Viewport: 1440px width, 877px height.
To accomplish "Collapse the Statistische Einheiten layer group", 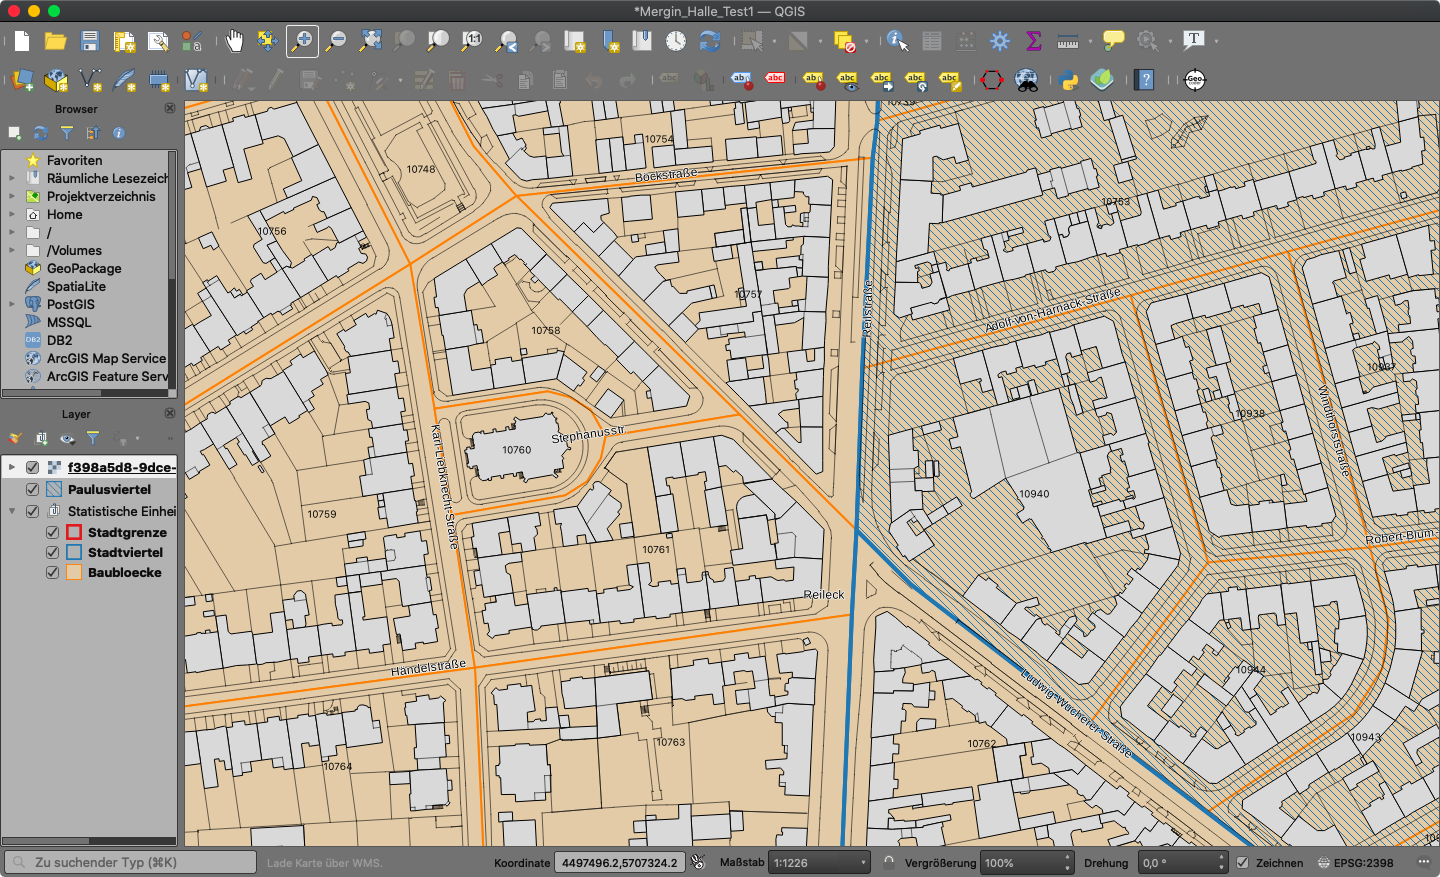I will [12, 511].
